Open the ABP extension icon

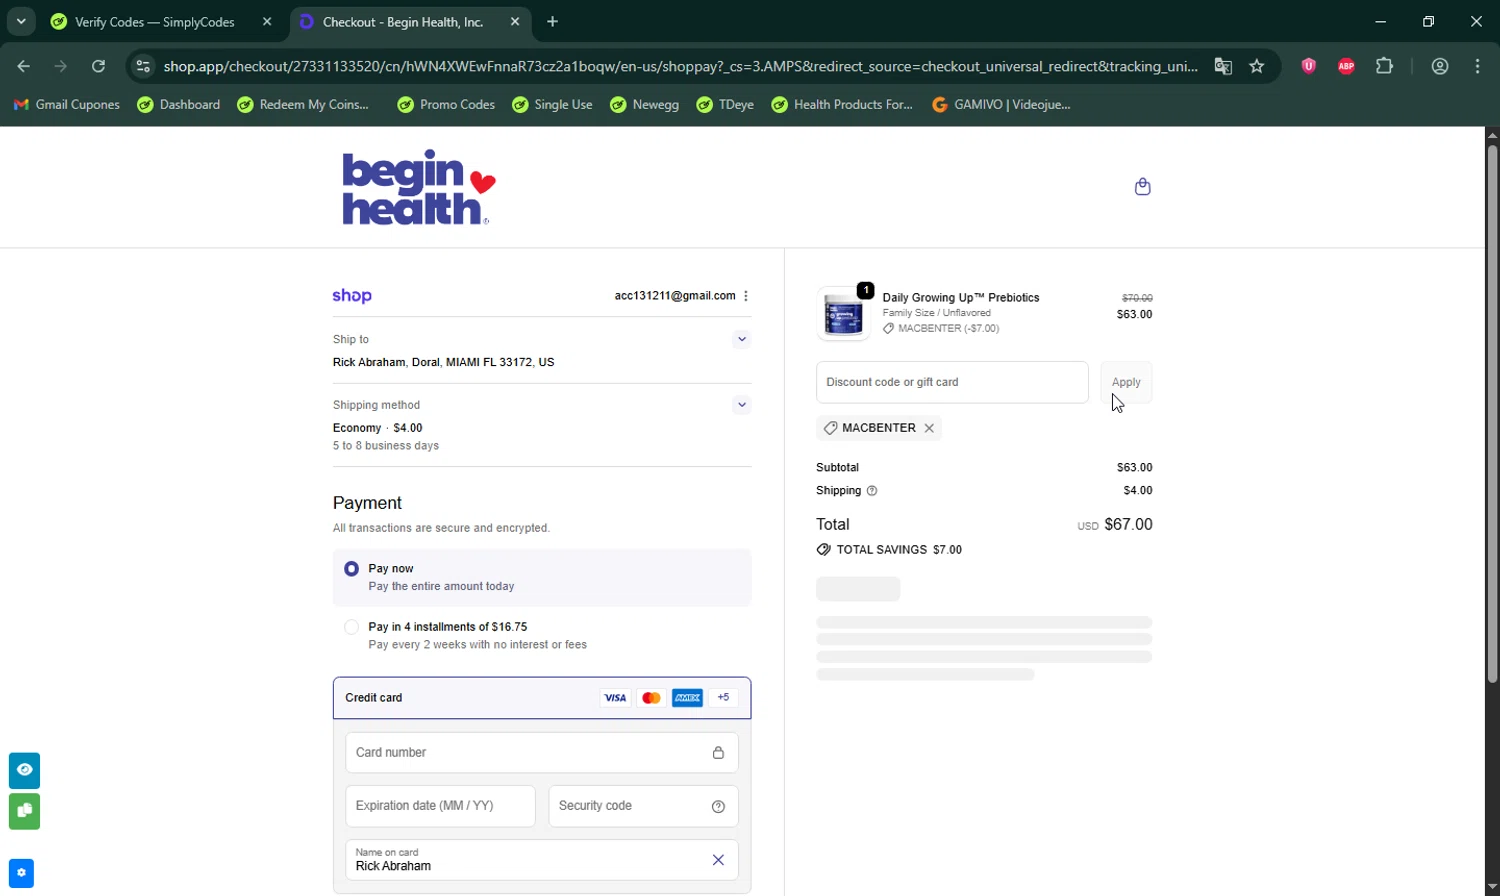pyautogui.click(x=1346, y=66)
